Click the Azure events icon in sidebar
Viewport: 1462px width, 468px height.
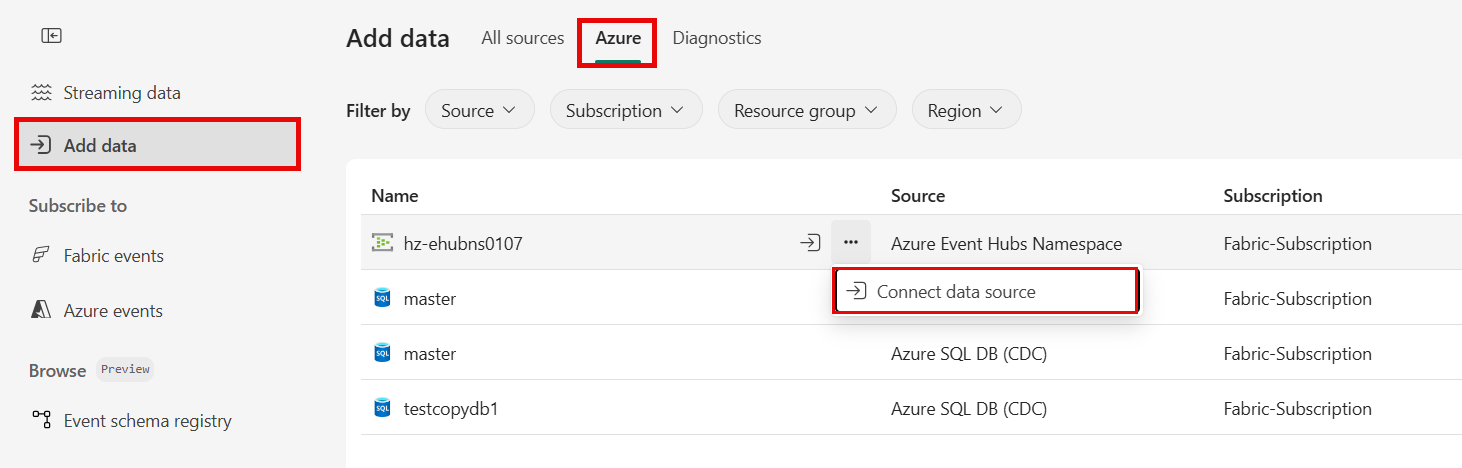click(41, 310)
